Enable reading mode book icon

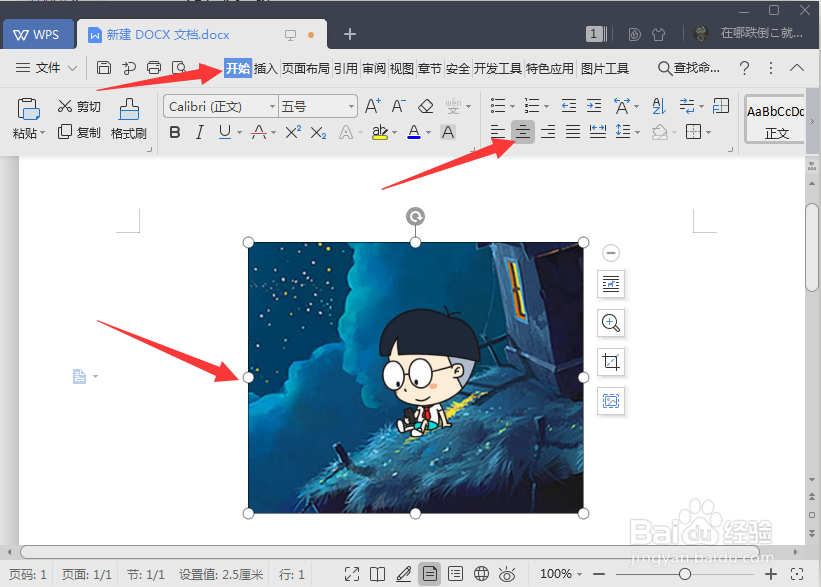pos(378,574)
